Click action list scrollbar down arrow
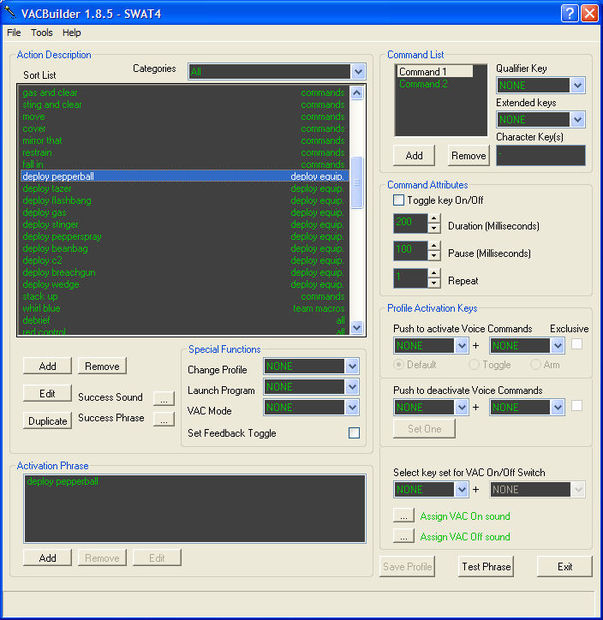Image resolution: width=603 pixels, height=620 pixels. (357, 327)
